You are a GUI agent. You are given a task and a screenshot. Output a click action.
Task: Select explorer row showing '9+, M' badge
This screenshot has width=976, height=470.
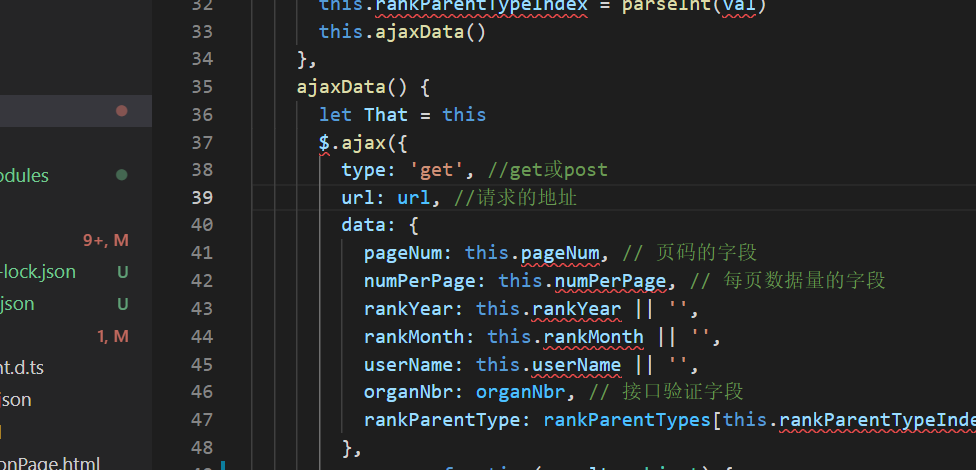[x=76, y=240]
